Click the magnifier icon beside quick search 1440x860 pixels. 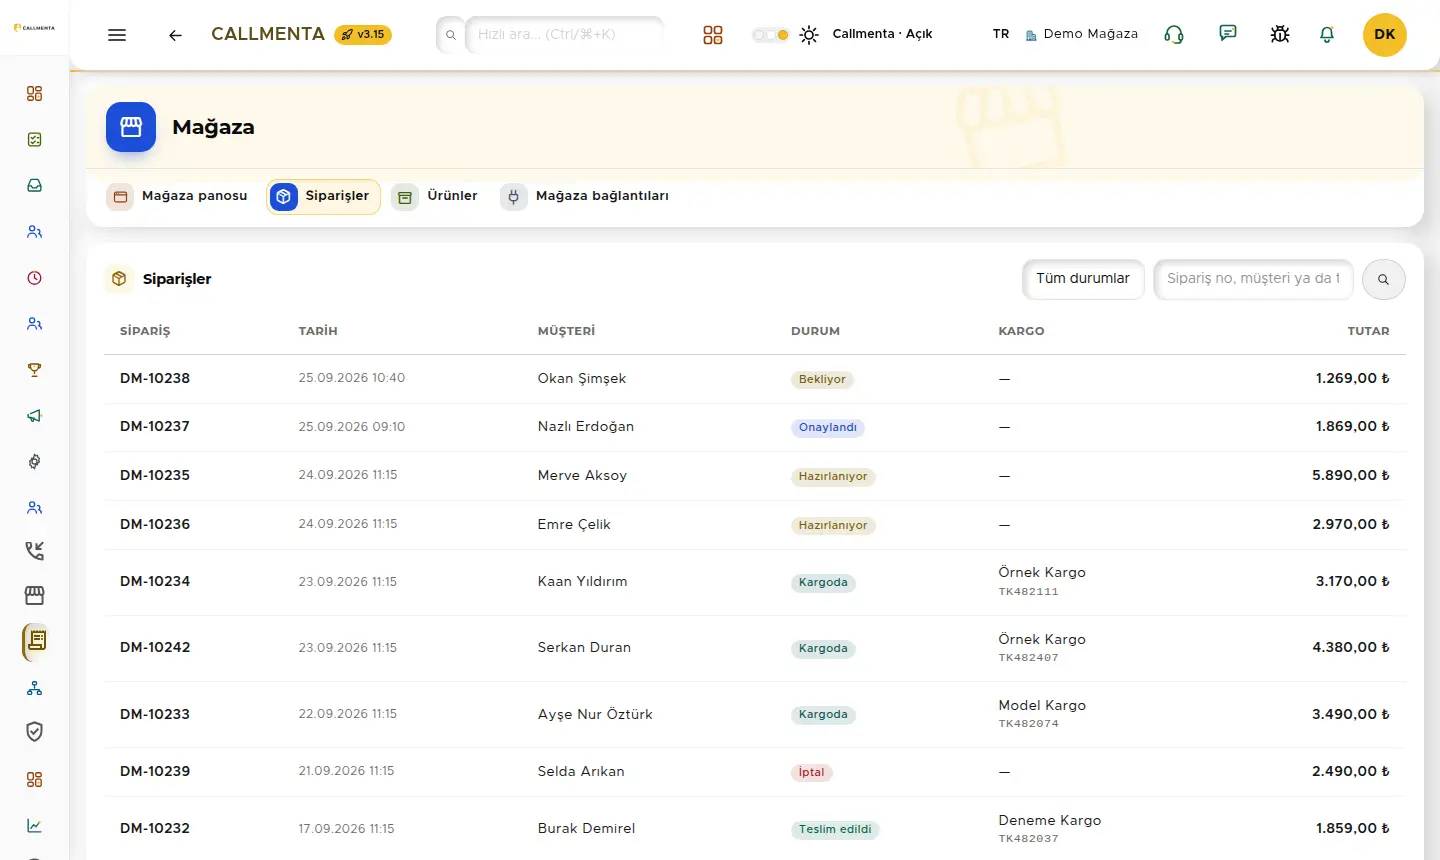[x=451, y=35]
